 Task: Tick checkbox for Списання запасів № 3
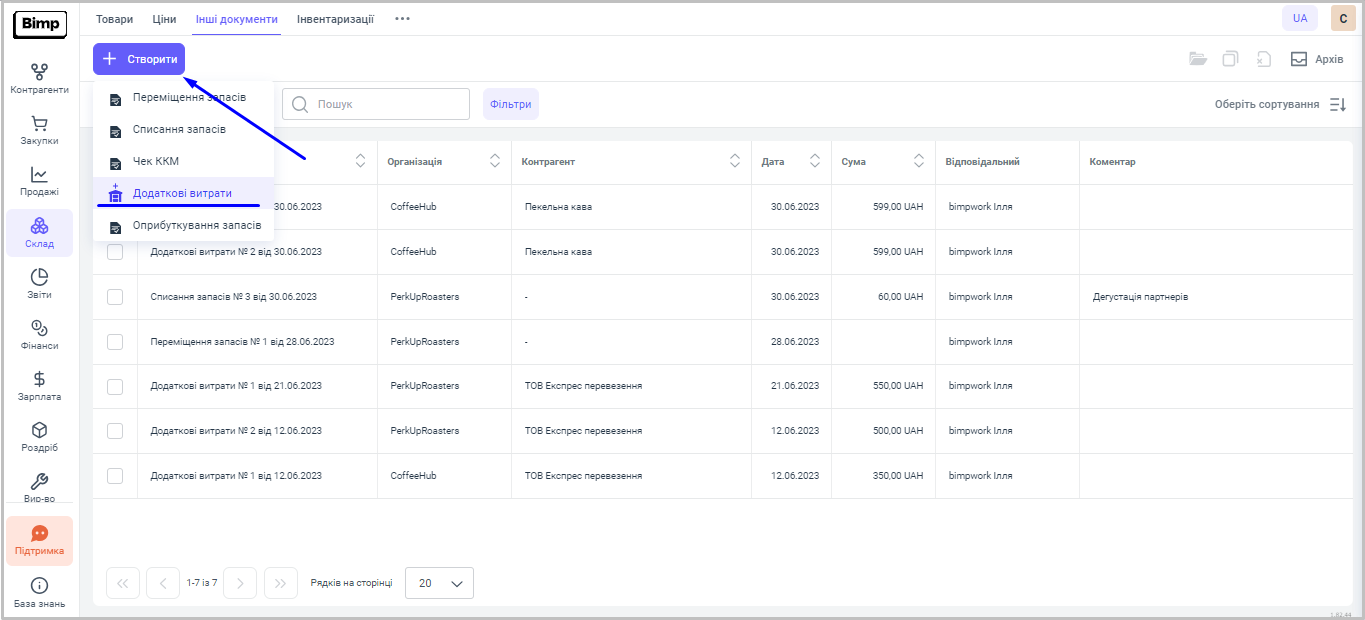tap(115, 297)
